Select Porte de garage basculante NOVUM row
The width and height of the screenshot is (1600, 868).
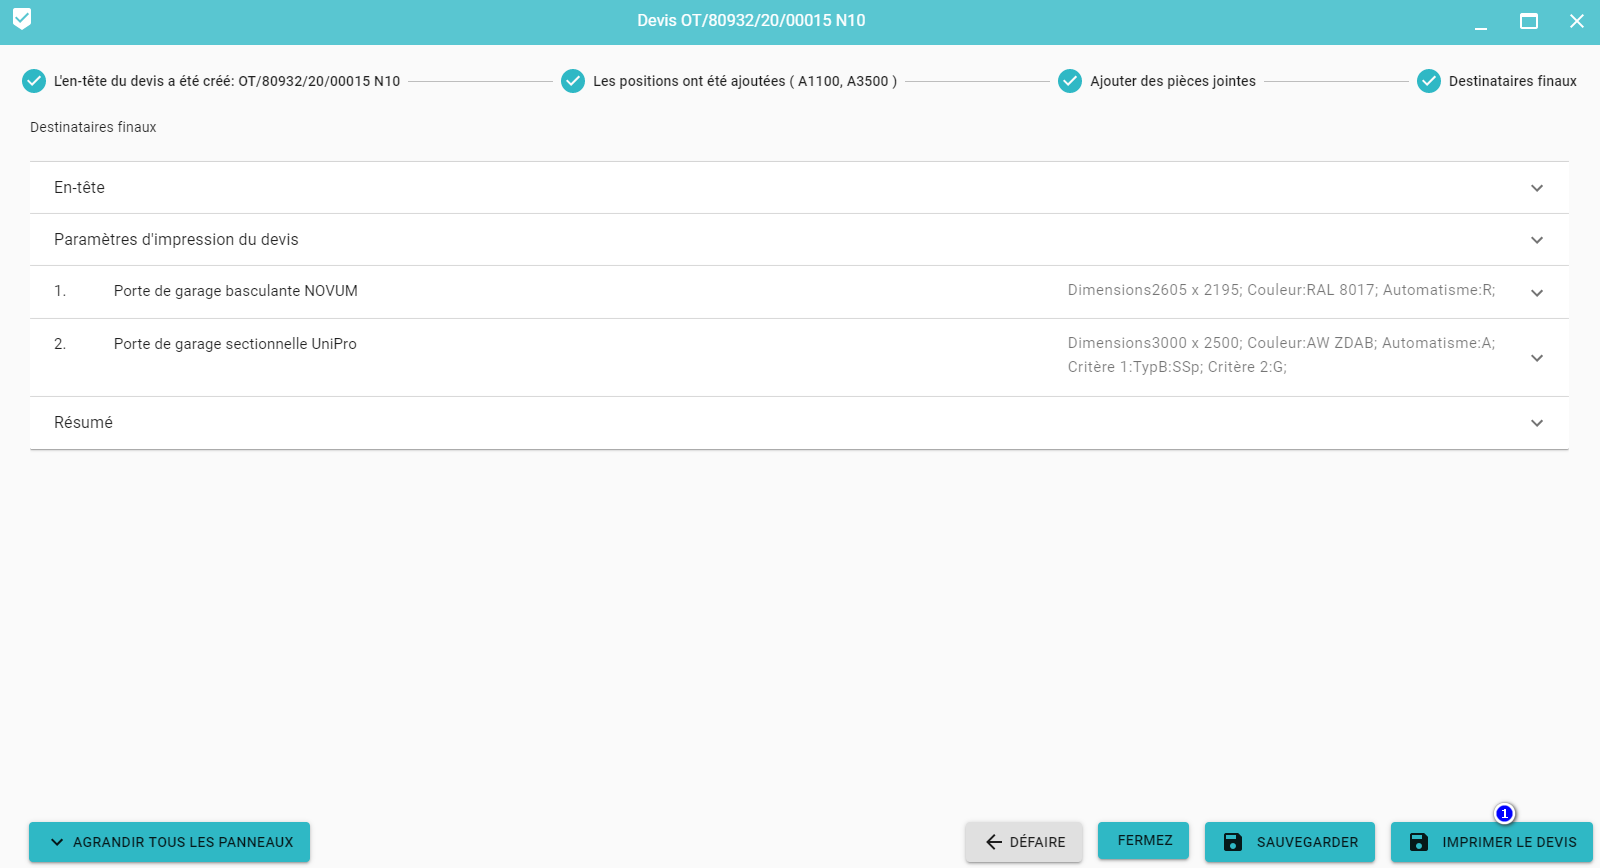pyautogui.click(x=236, y=291)
